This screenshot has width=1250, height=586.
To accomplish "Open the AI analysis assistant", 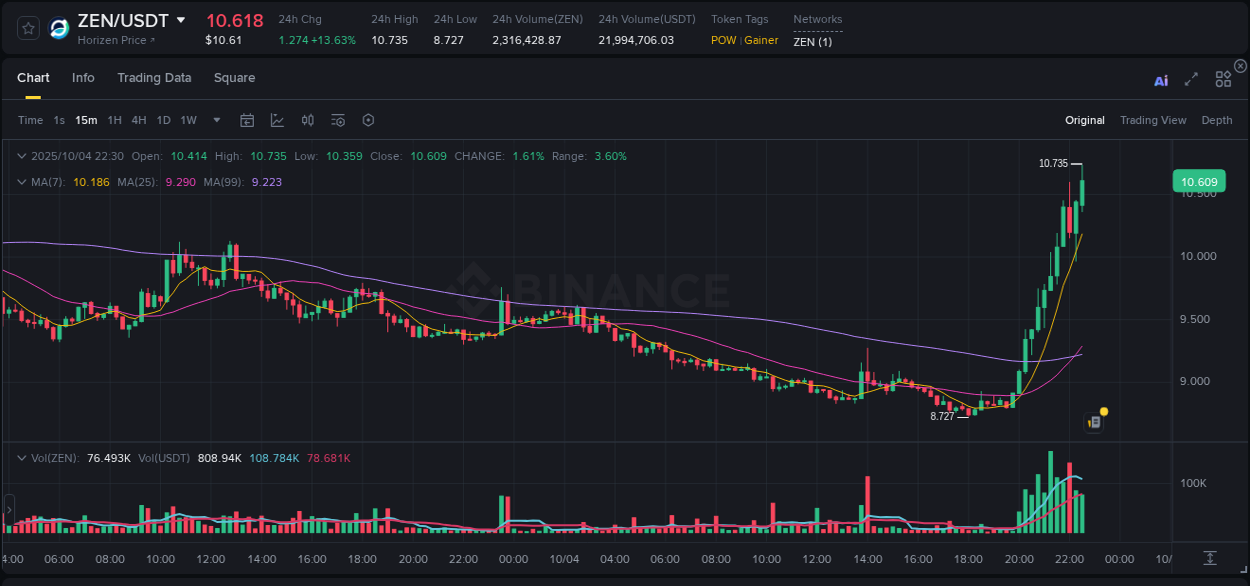I will [x=1160, y=78].
